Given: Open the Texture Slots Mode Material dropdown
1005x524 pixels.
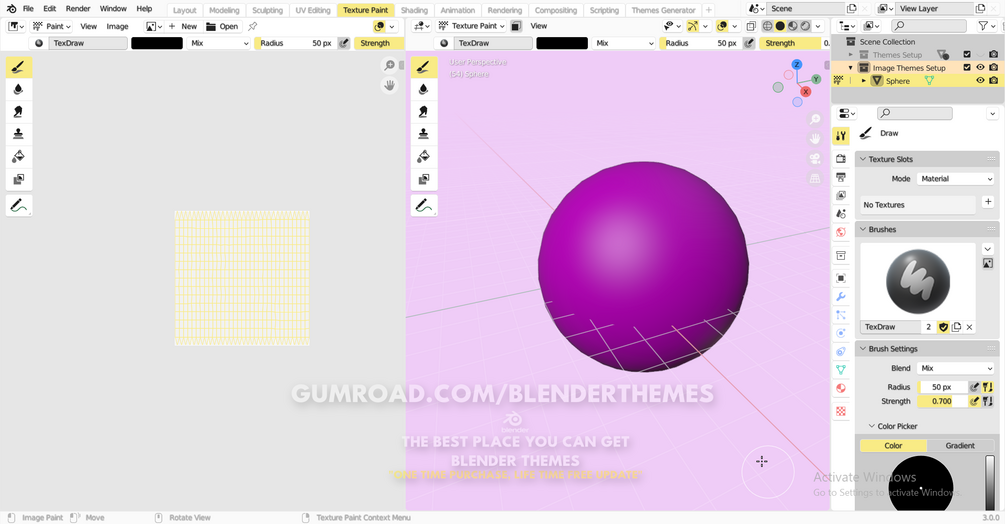Looking at the screenshot, I should pos(956,179).
